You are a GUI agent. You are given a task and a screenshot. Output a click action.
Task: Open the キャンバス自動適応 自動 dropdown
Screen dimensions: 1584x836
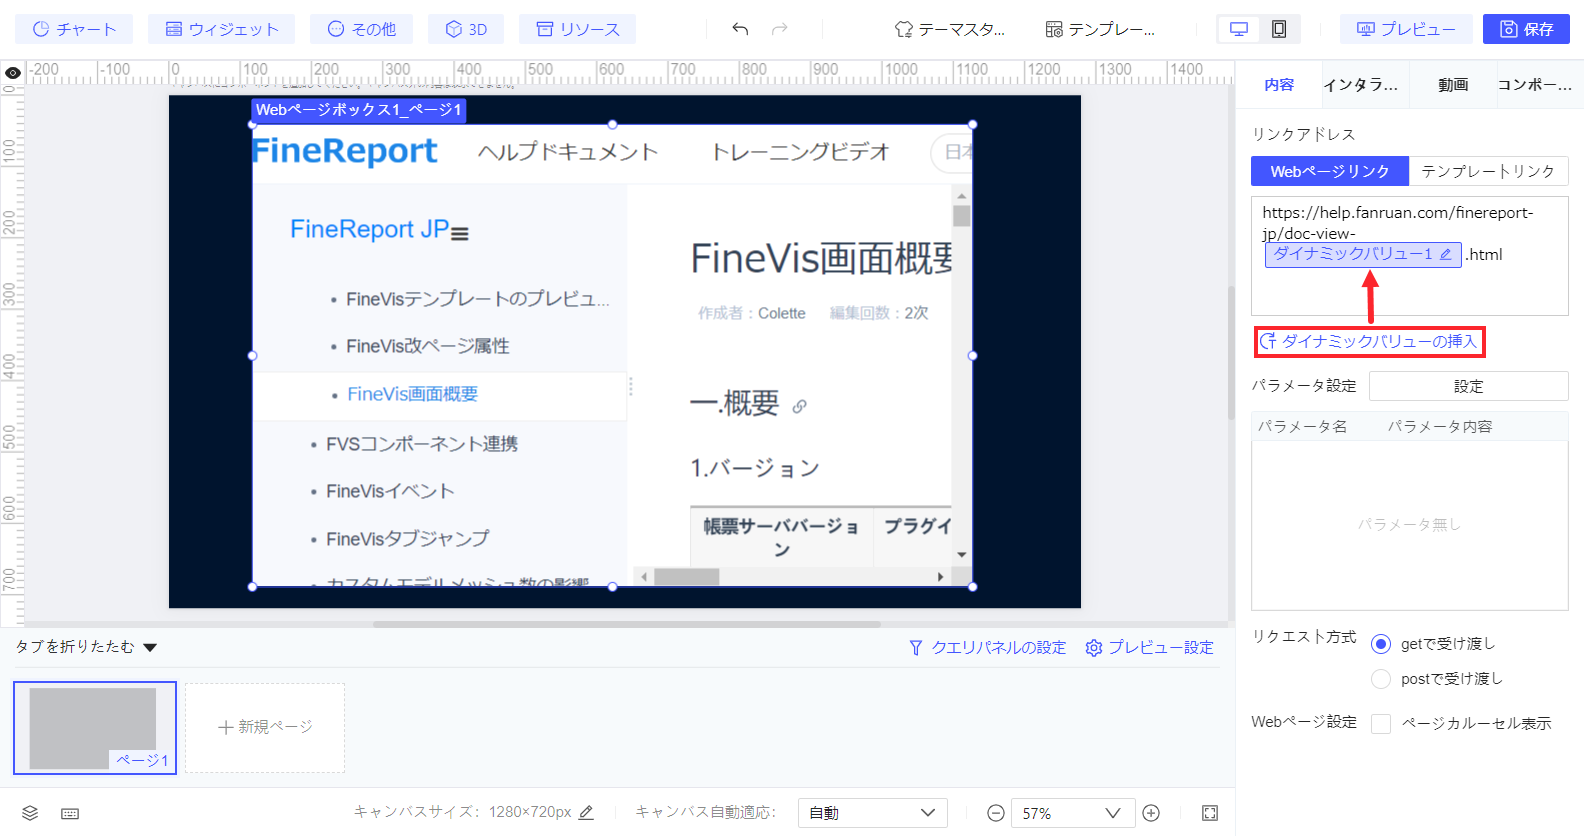(872, 813)
